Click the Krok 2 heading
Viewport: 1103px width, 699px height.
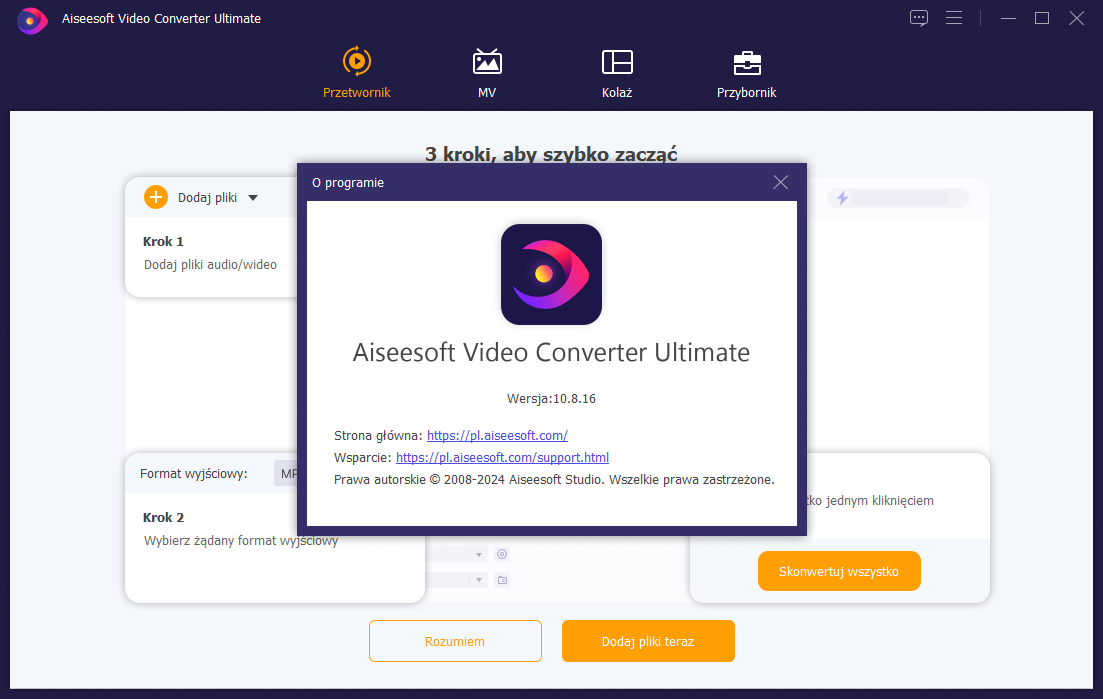click(163, 518)
